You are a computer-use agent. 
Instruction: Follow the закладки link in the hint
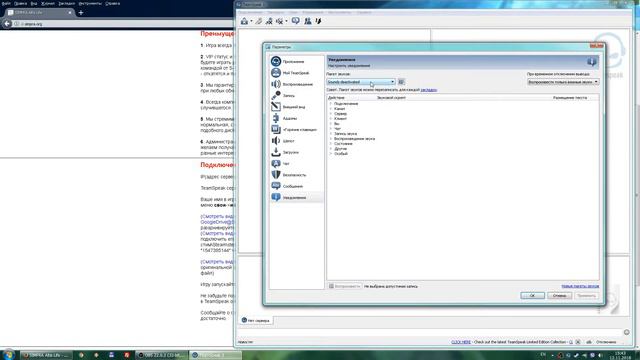pyautogui.click(x=429, y=90)
